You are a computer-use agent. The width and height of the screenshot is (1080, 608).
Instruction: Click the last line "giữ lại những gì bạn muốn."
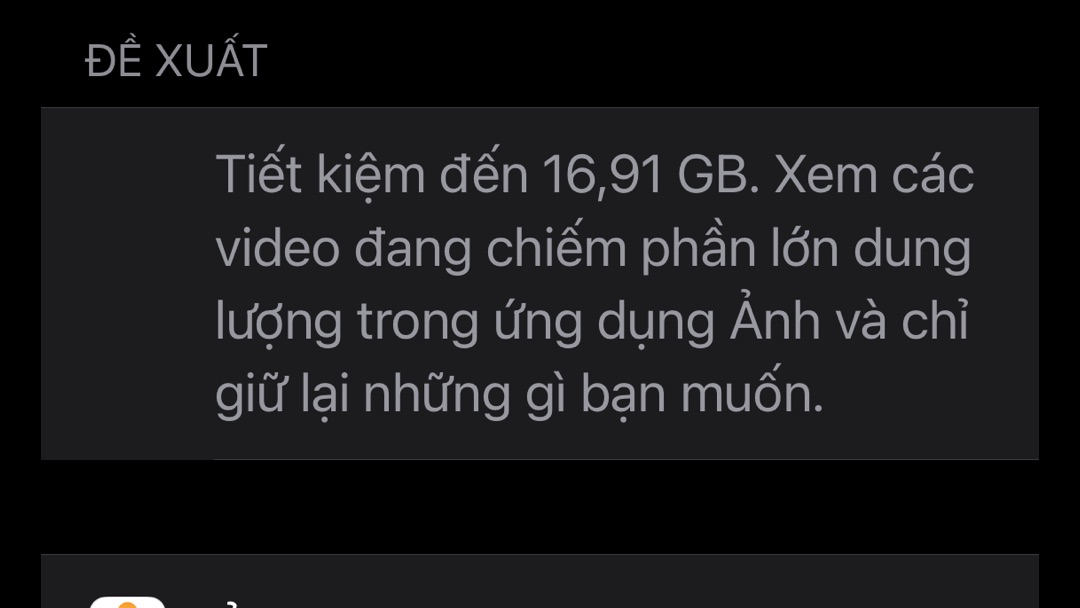pyautogui.click(x=519, y=395)
